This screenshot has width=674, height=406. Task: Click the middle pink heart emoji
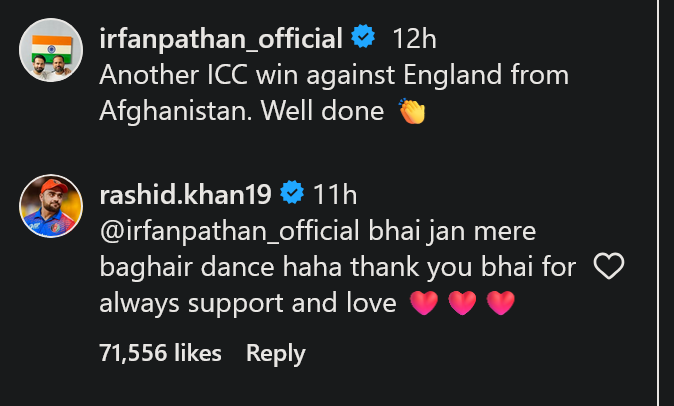pos(462,303)
